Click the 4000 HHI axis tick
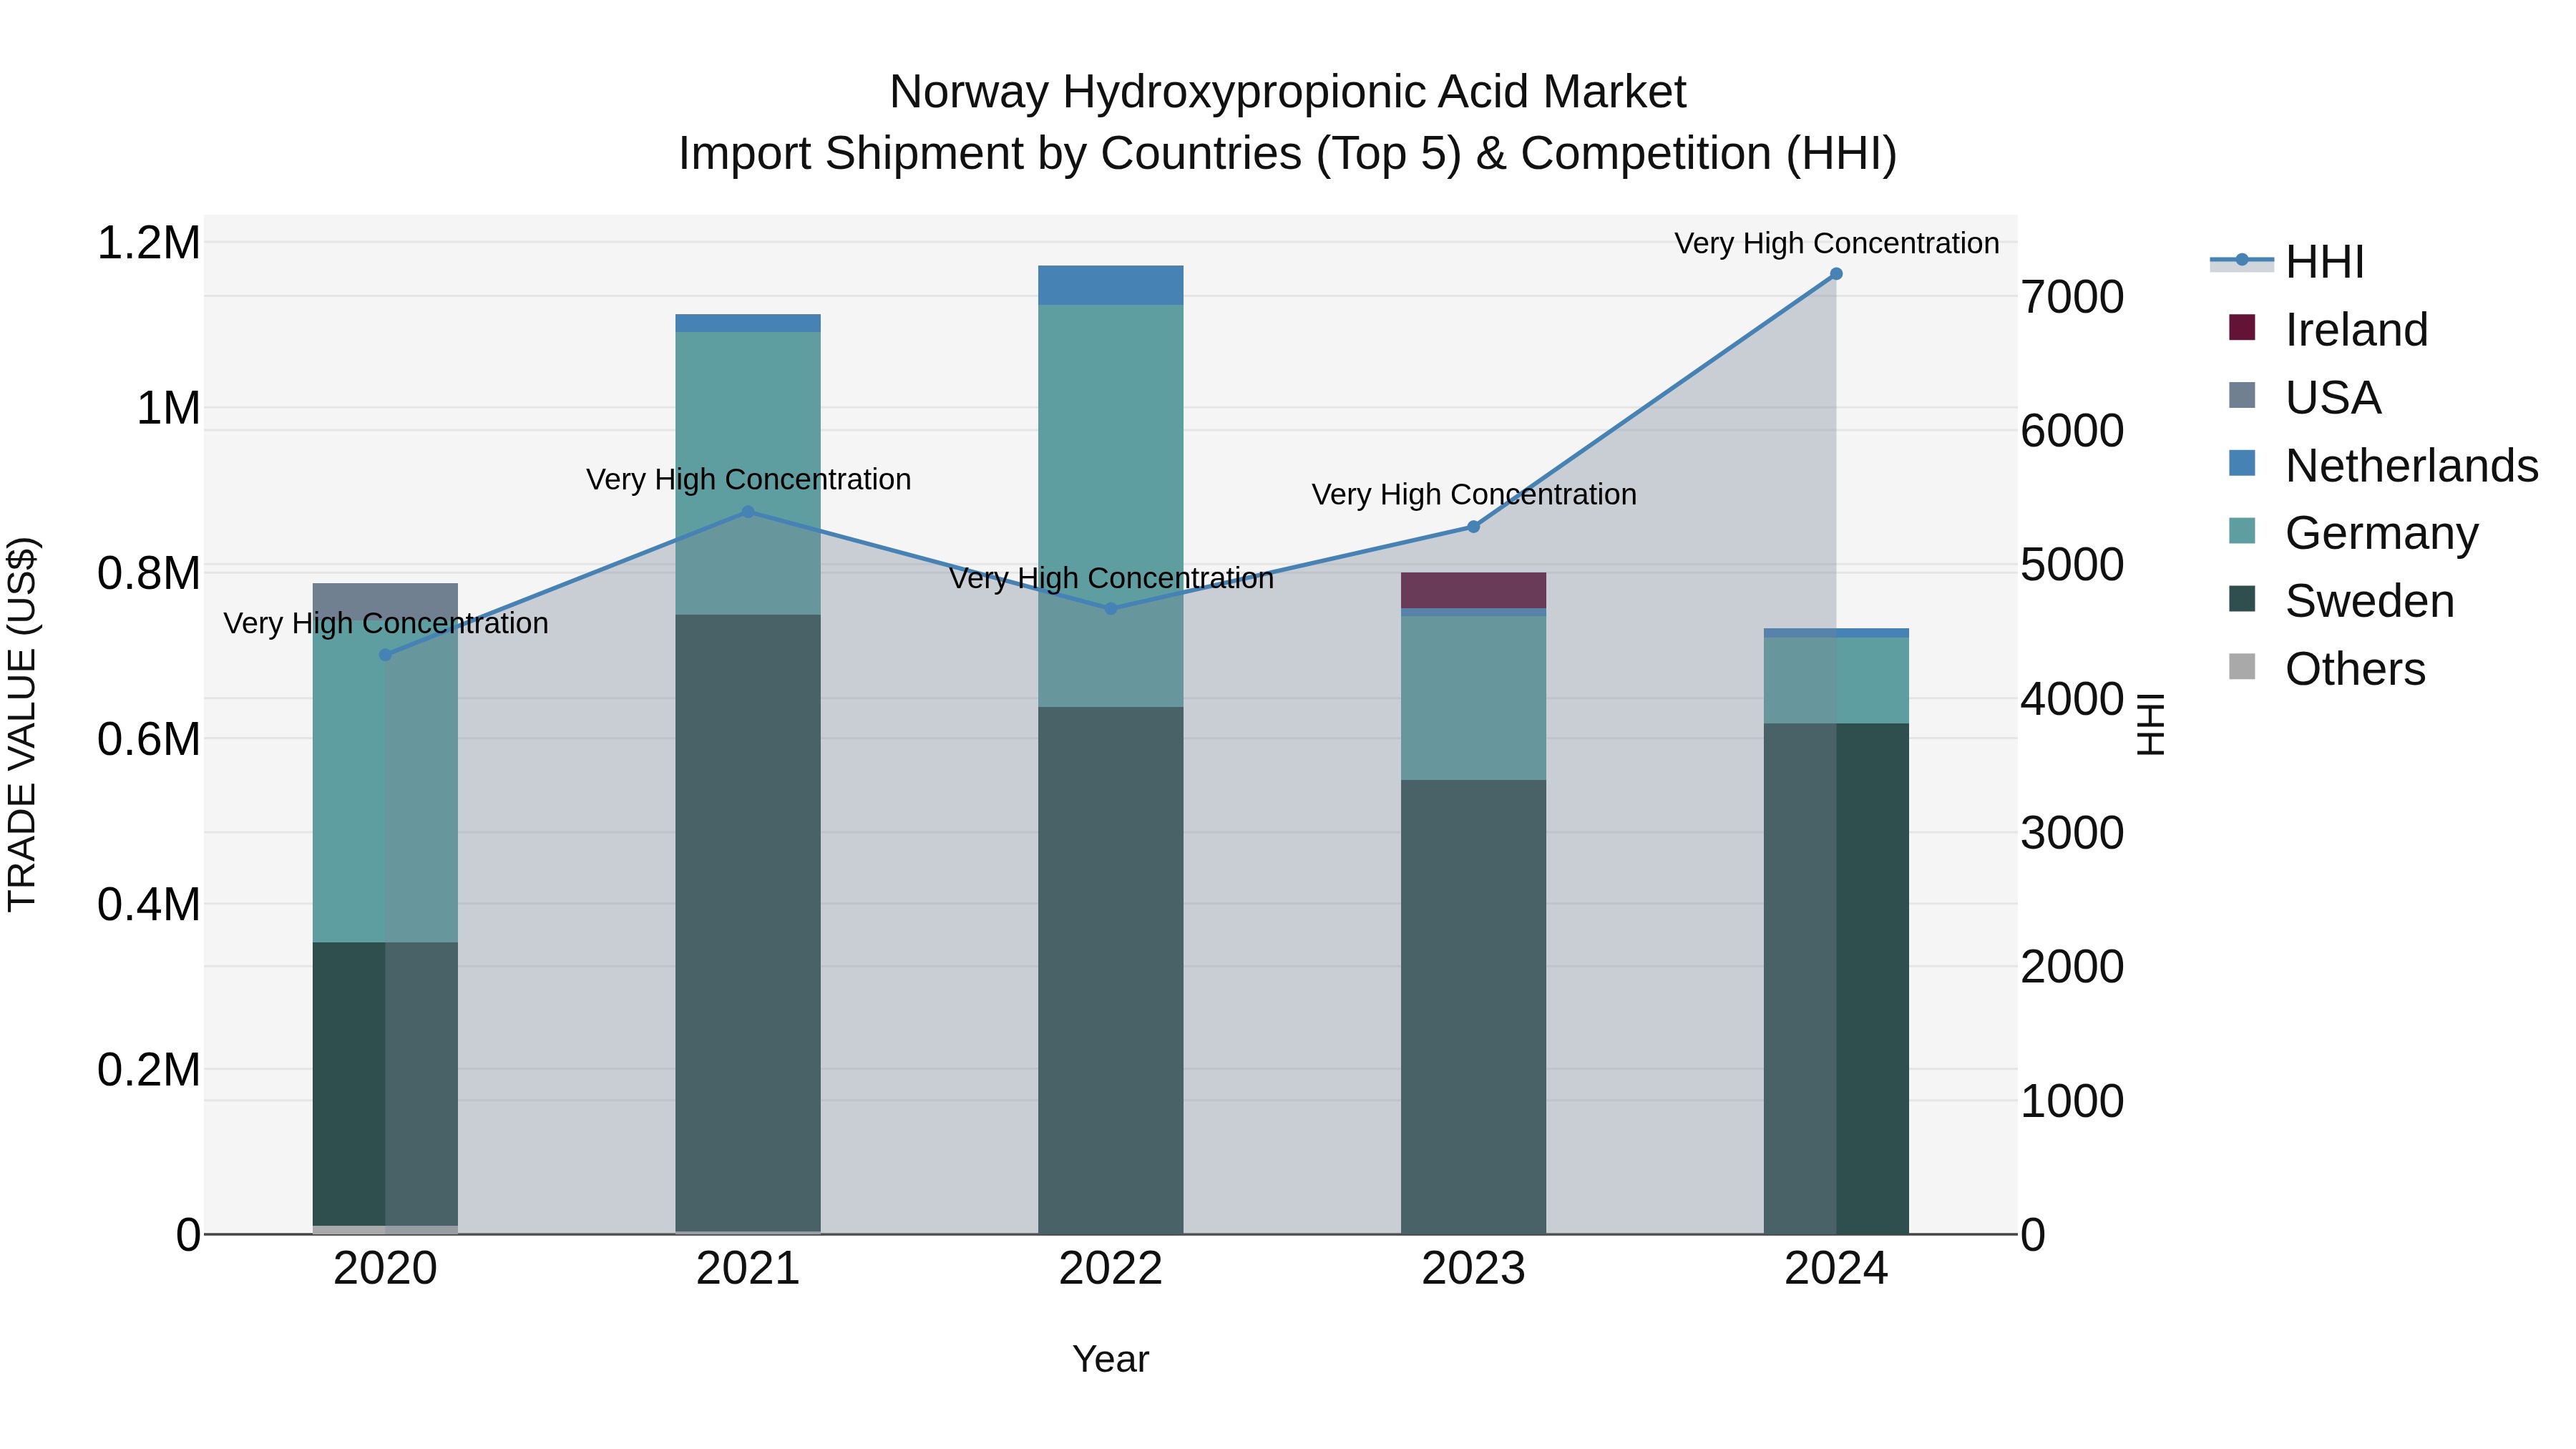2576x1449 pixels. (2072, 699)
